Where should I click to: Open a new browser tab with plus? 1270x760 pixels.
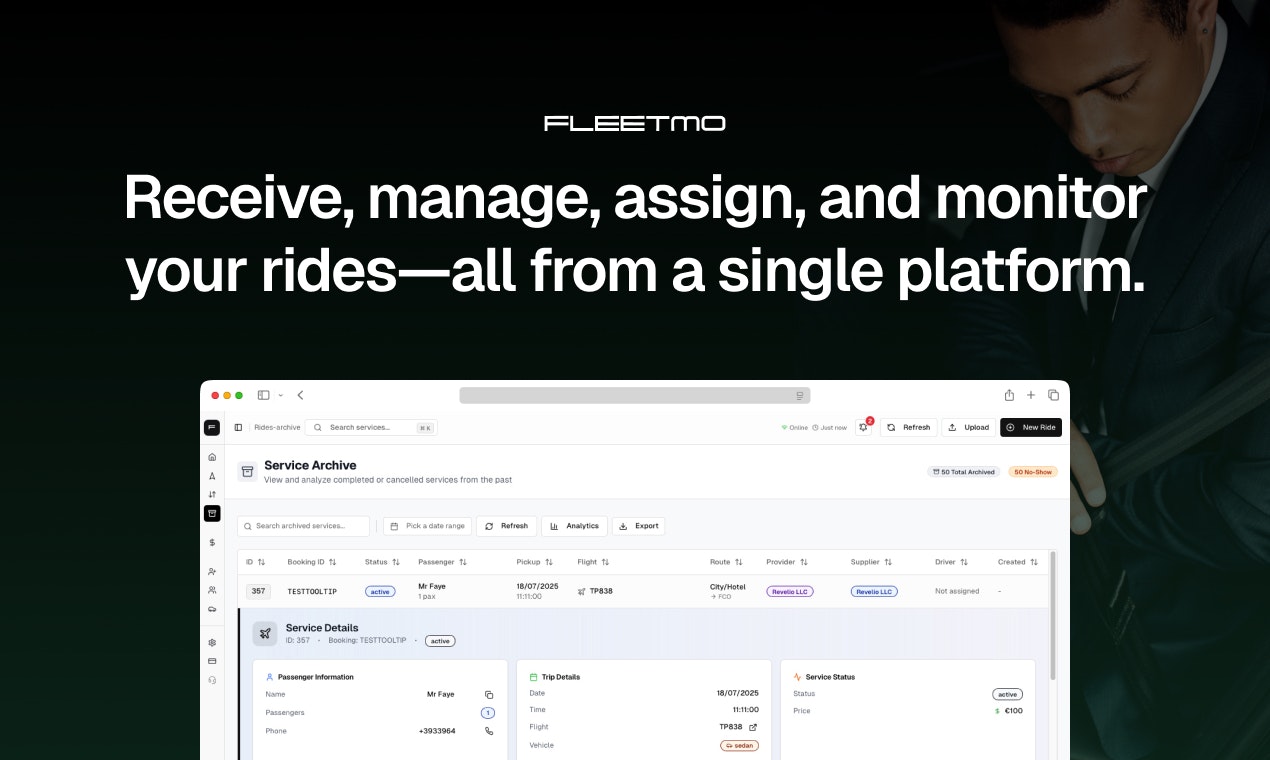tap(1031, 395)
